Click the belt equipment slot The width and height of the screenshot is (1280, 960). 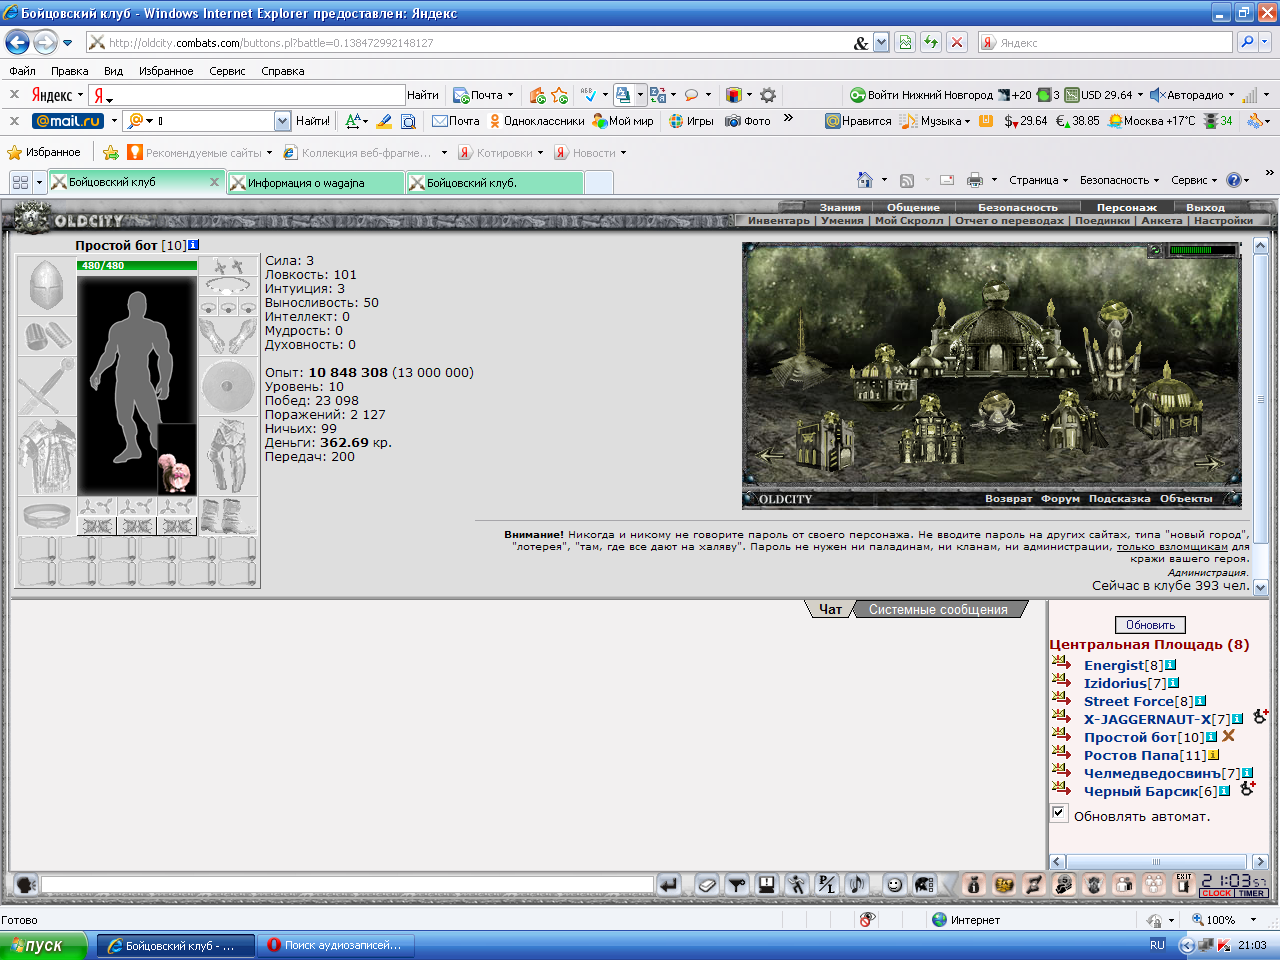pos(46,516)
